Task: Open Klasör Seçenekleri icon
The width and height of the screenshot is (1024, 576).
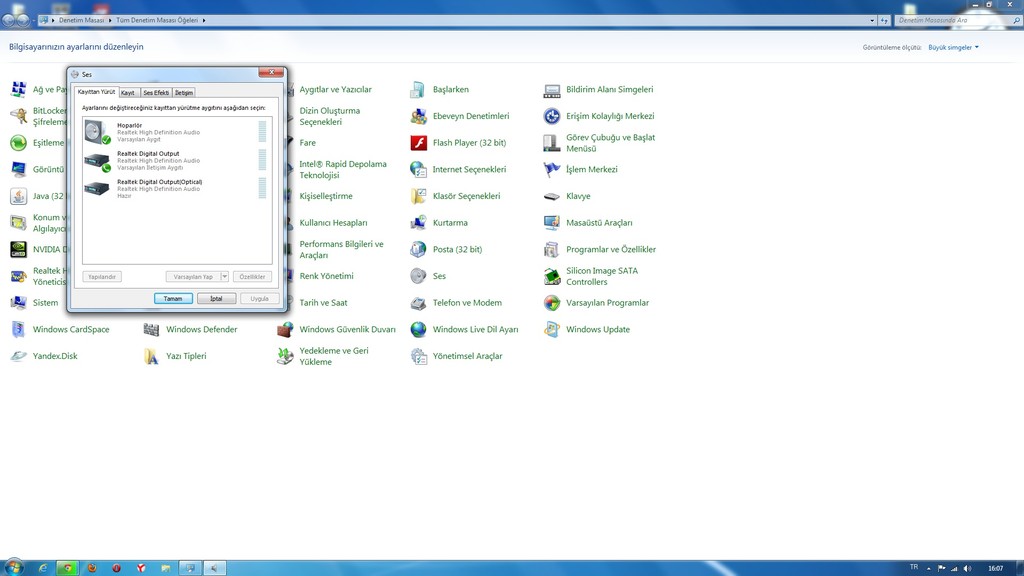Action: (x=418, y=196)
